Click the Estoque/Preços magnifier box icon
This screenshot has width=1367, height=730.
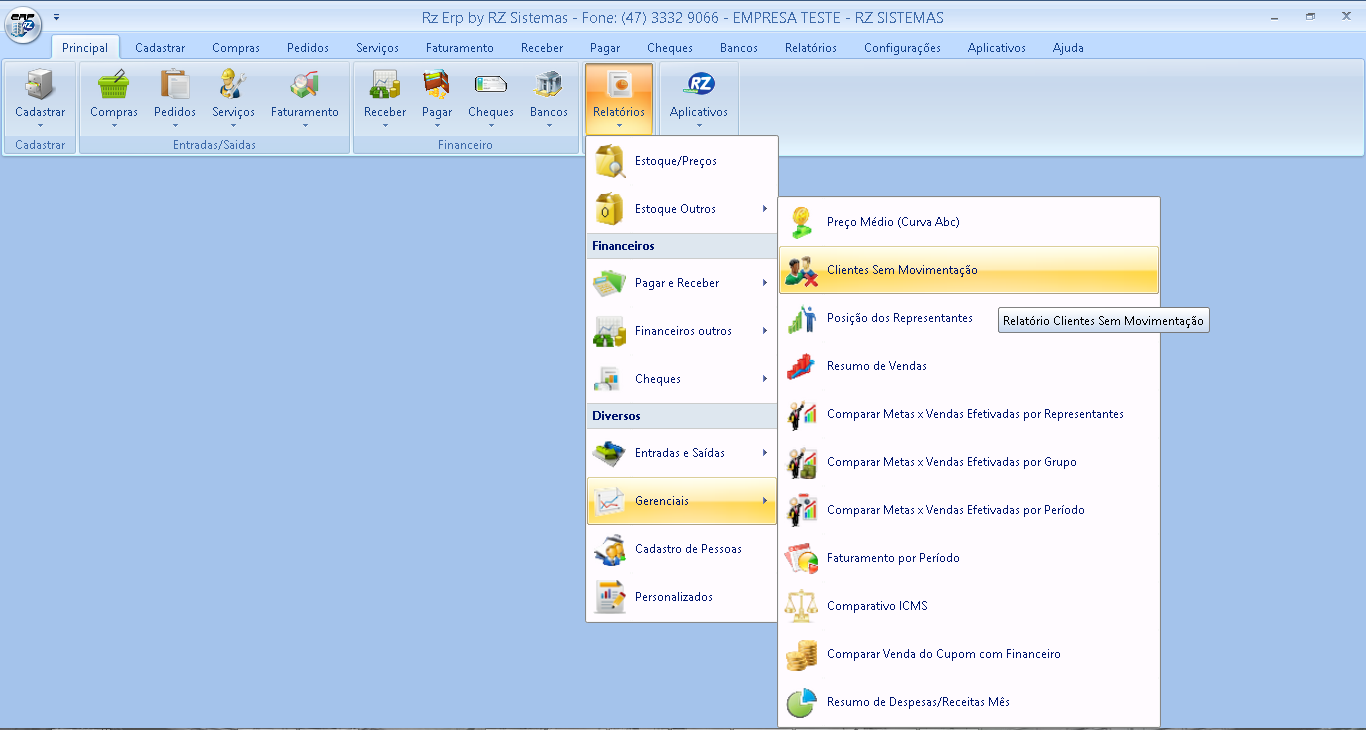click(x=610, y=161)
